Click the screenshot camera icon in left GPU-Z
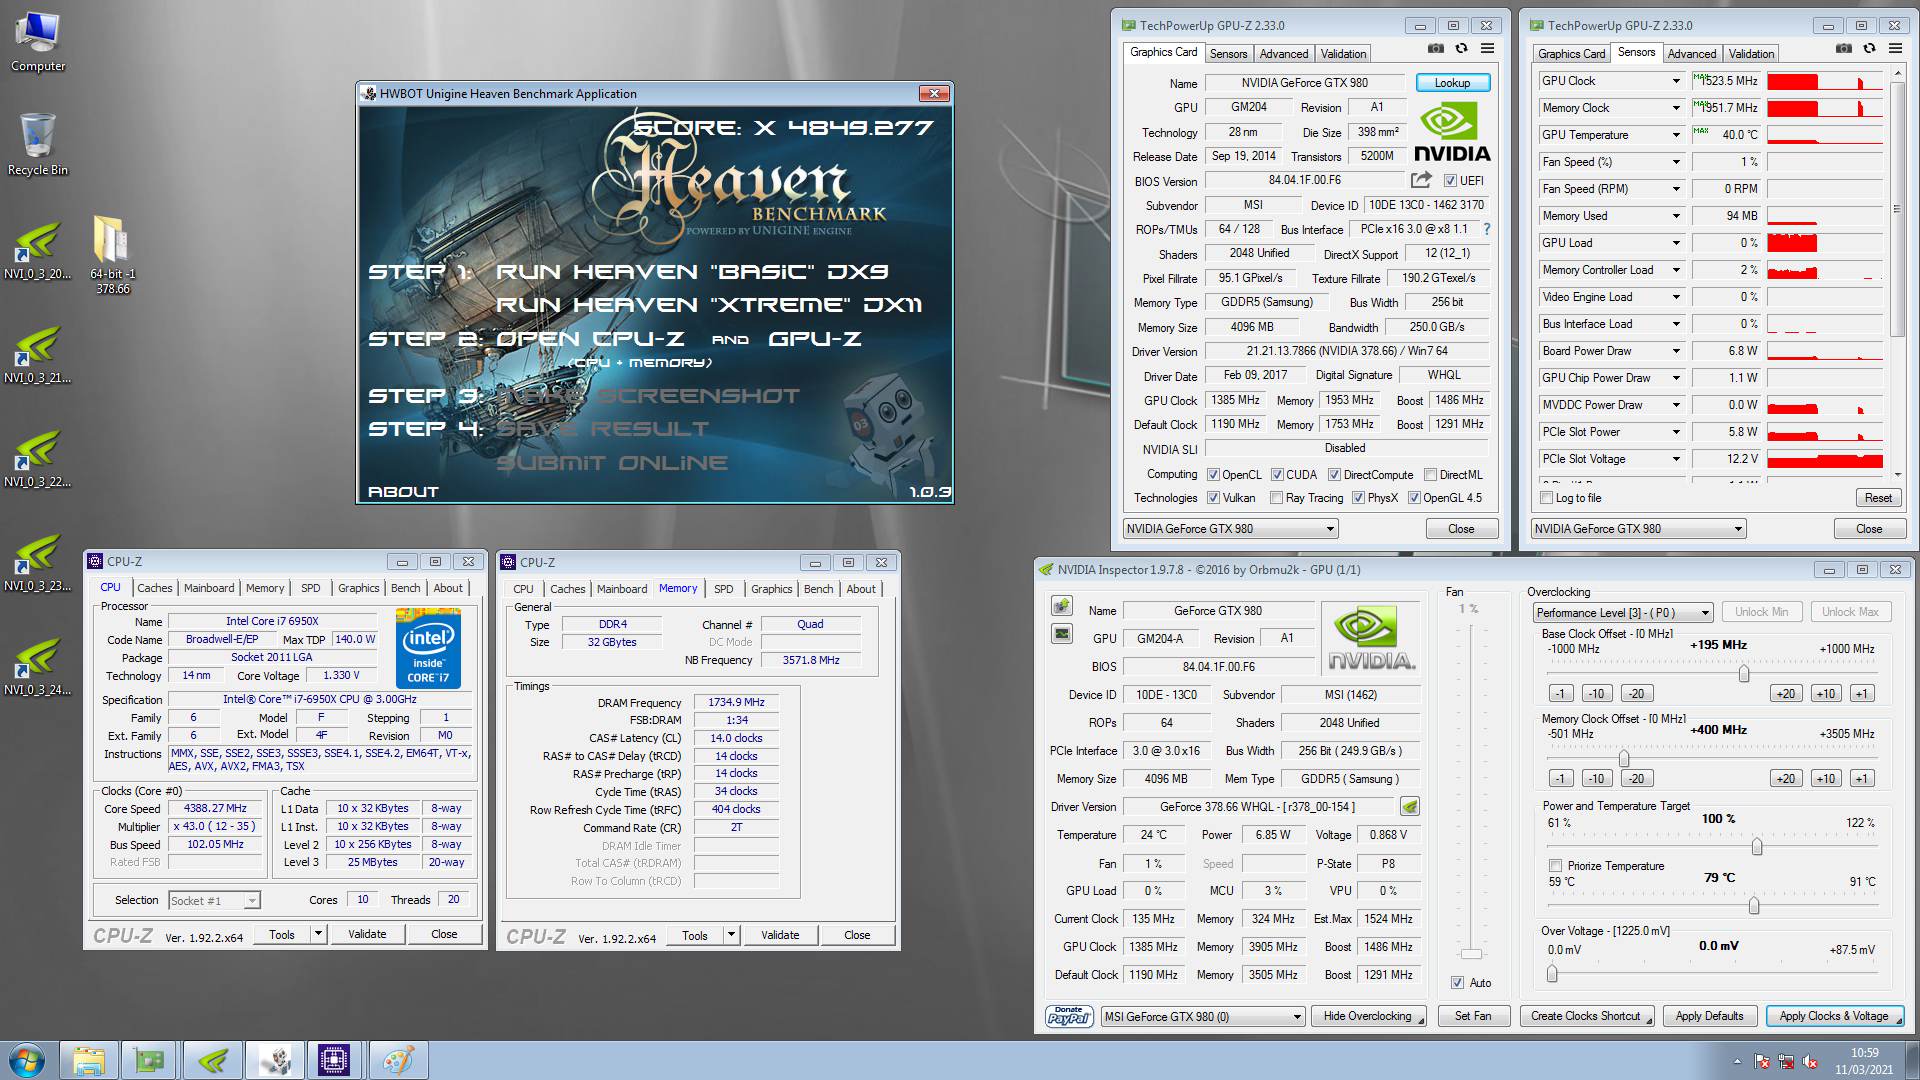1920x1080 pixels. pyautogui.click(x=1435, y=49)
